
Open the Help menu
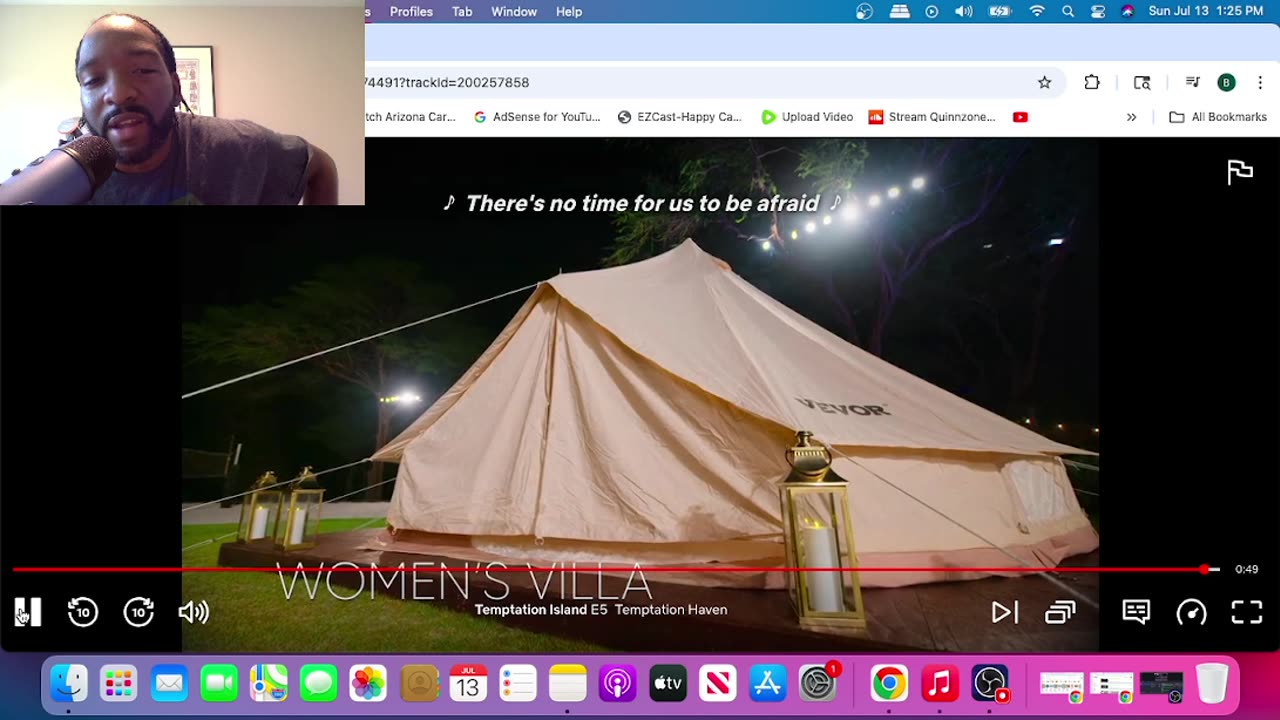569,12
